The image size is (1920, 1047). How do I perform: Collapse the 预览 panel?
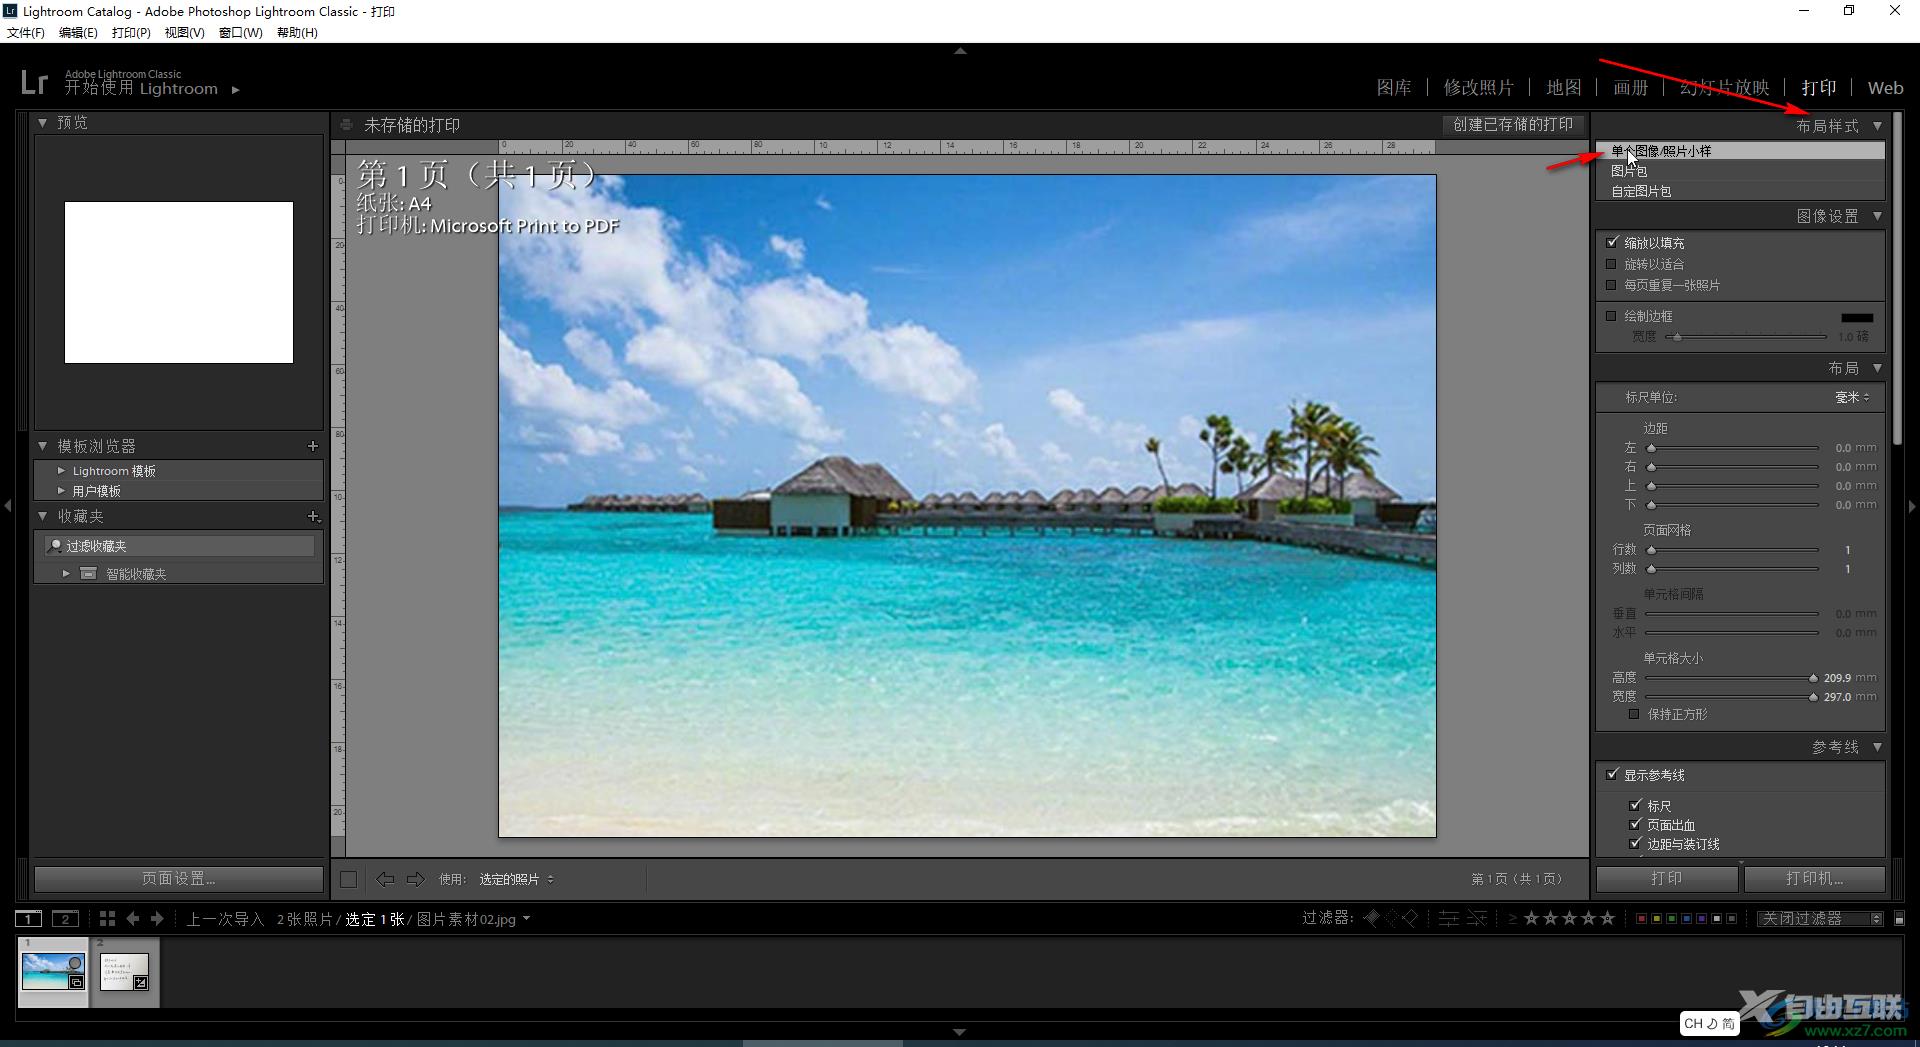(x=43, y=122)
